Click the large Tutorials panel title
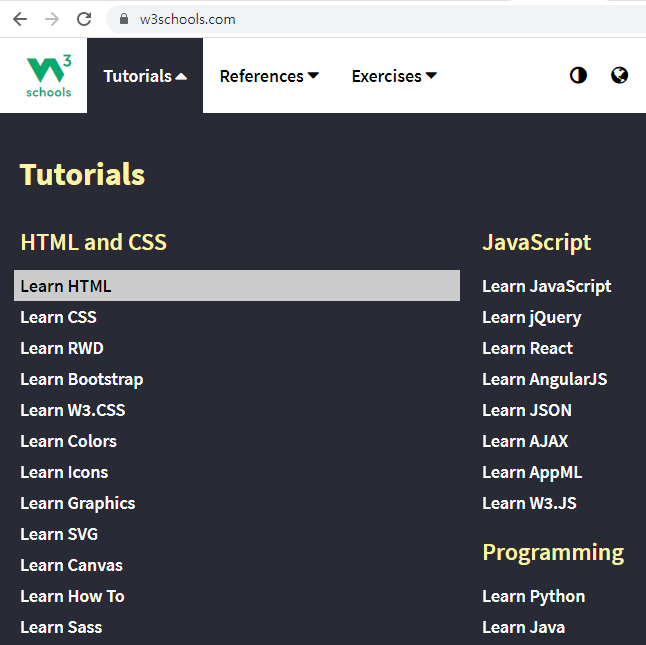Image resolution: width=646 pixels, height=645 pixels. [x=82, y=174]
